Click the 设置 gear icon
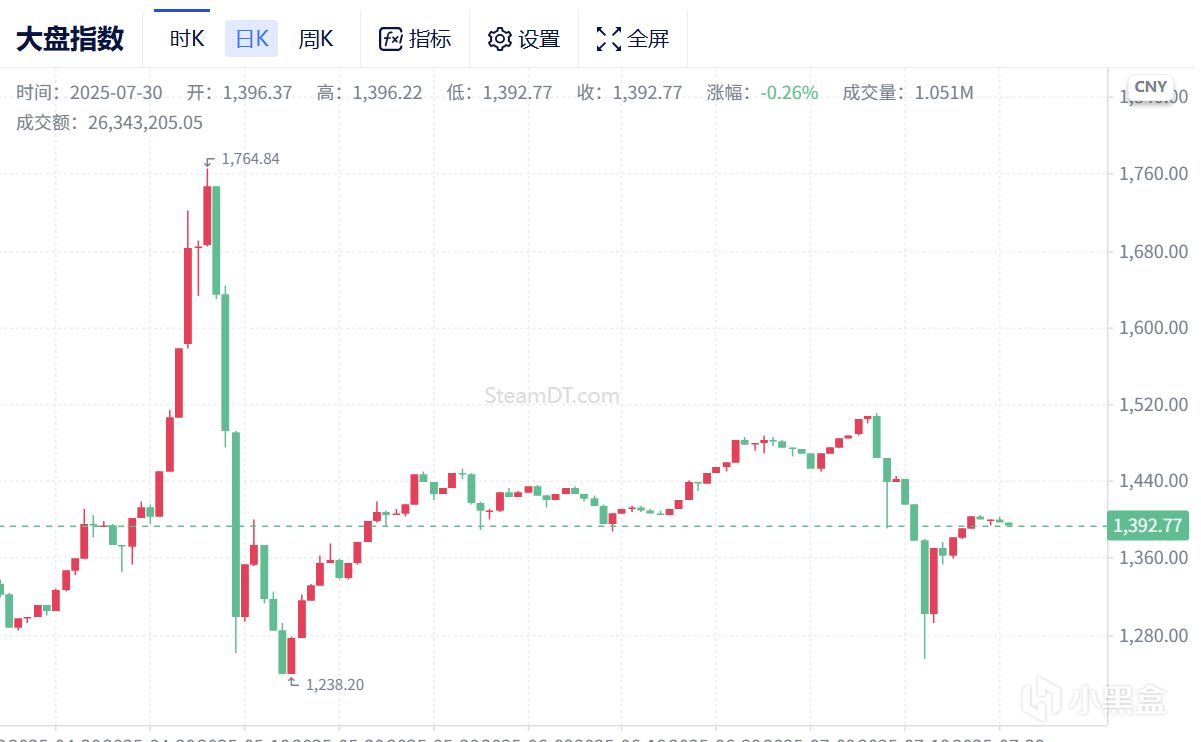This screenshot has width=1201, height=742. [499, 39]
